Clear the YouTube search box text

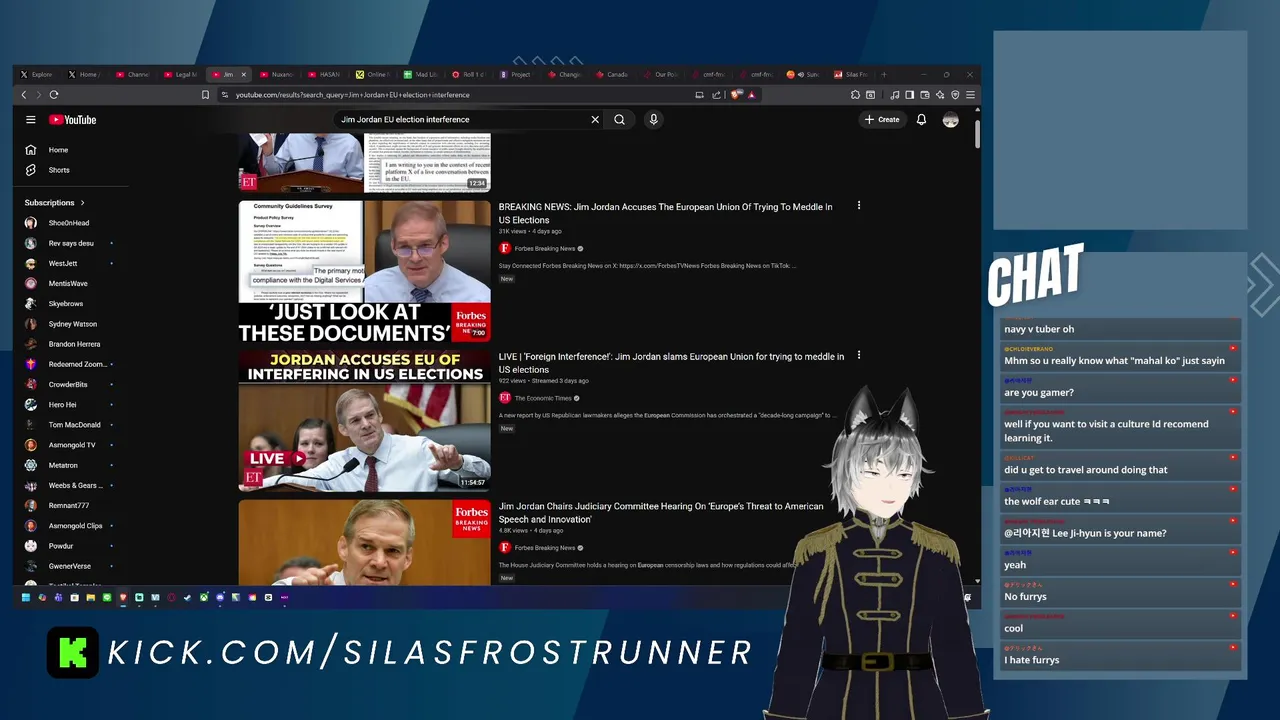point(595,120)
